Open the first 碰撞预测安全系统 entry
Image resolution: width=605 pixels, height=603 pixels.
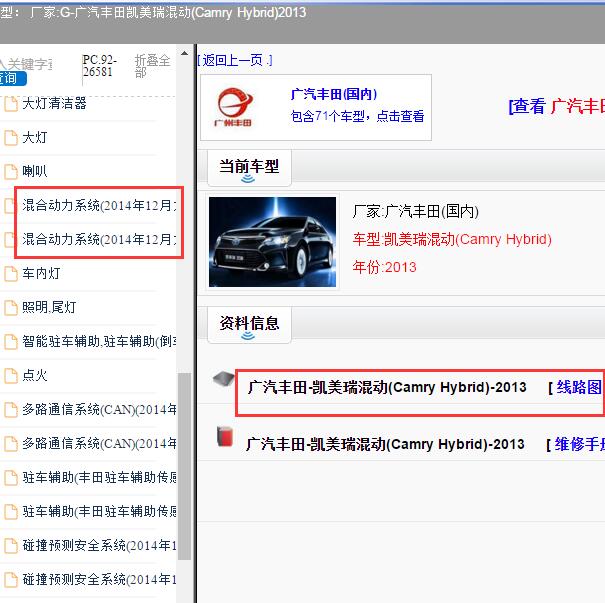[x=99, y=545]
